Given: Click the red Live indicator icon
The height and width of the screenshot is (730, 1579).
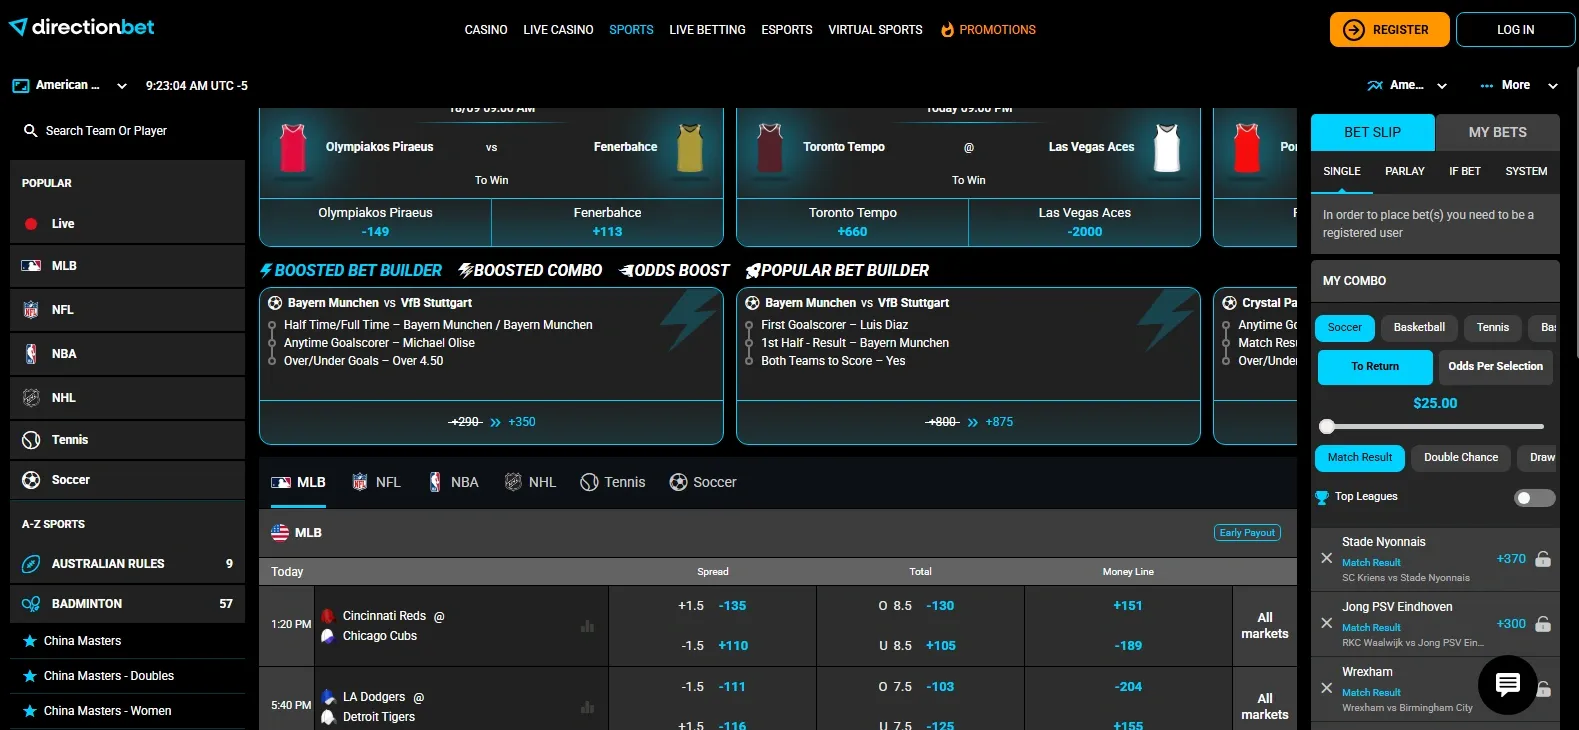Looking at the screenshot, I should 31,224.
